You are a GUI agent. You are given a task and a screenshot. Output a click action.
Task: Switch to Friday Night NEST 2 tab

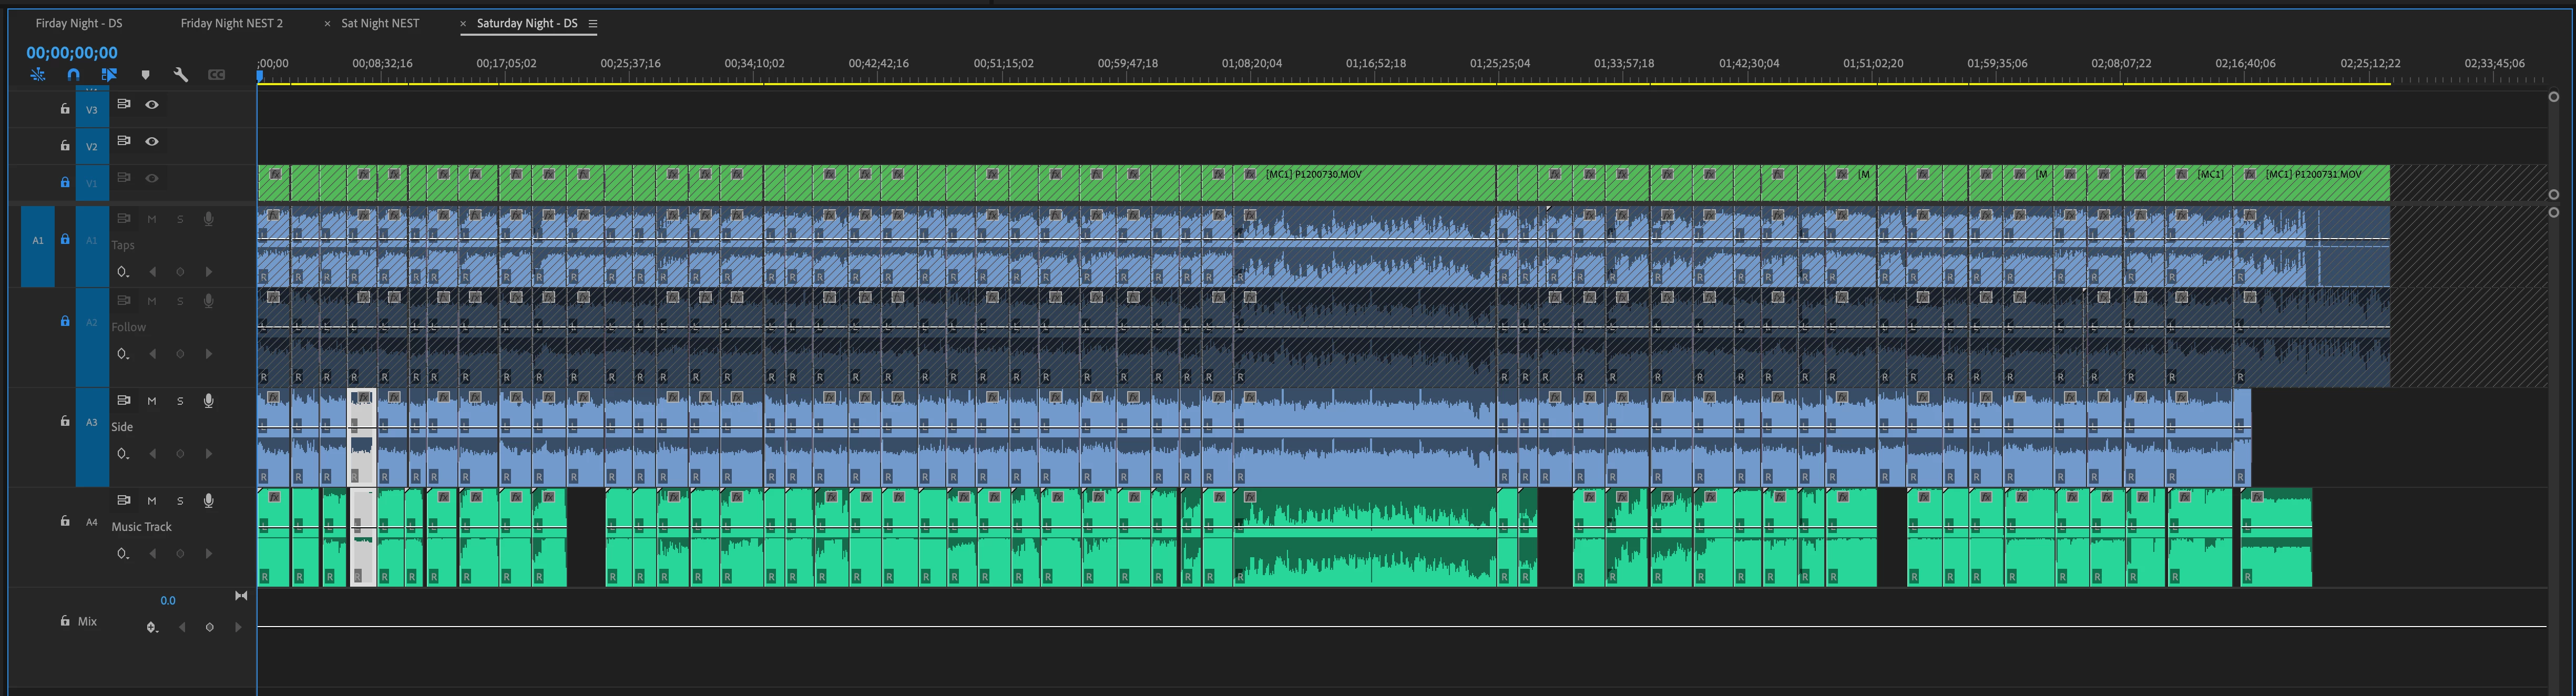(231, 23)
